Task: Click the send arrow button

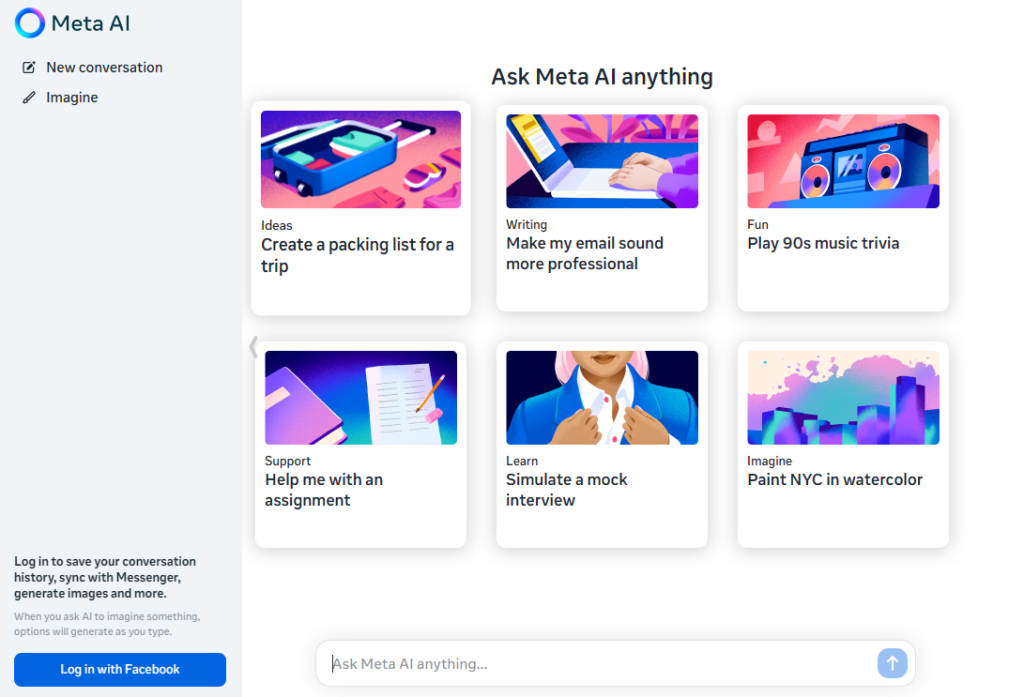Action: [892, 663]
